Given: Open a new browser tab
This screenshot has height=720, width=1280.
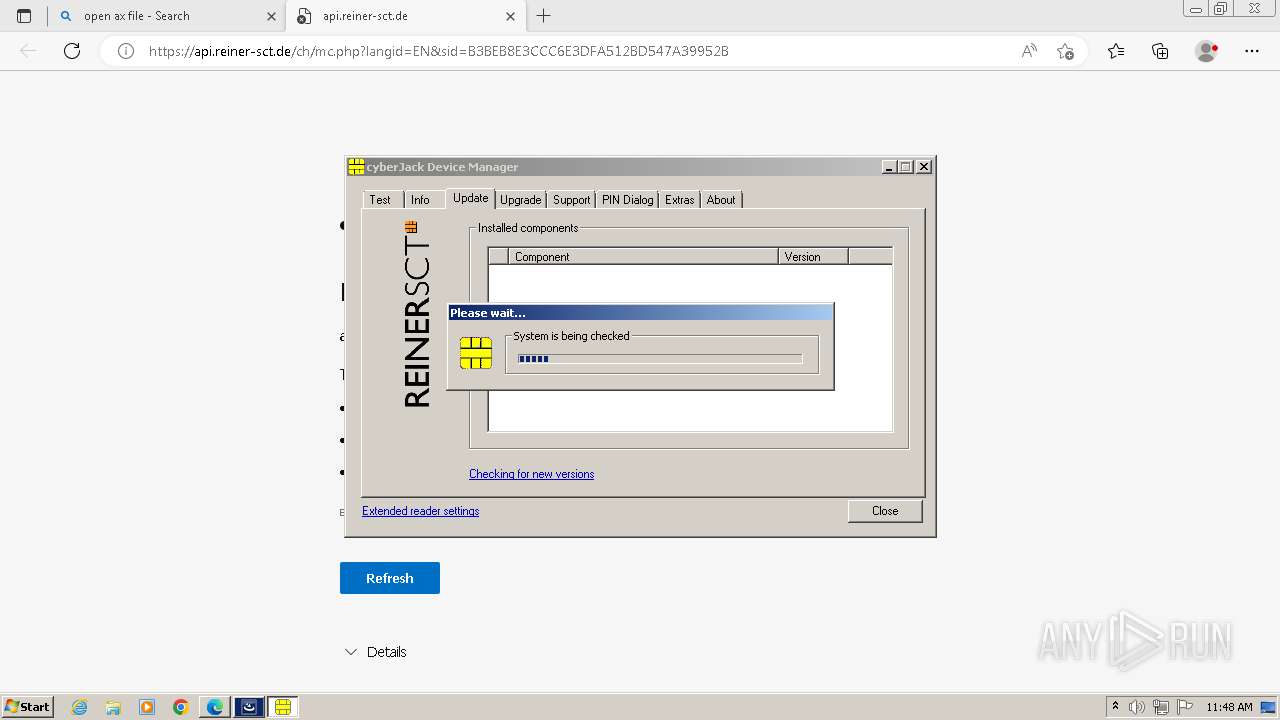Looking at the screenshot, I should click(x=543, y=16).
